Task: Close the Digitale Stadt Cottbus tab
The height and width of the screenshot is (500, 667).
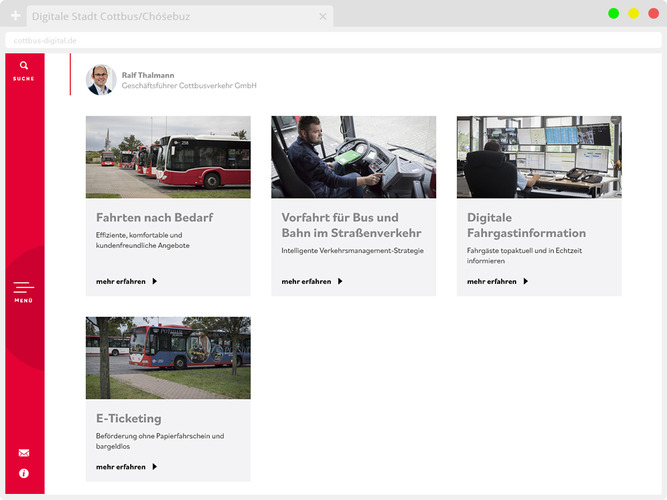Action: (322, 17)
